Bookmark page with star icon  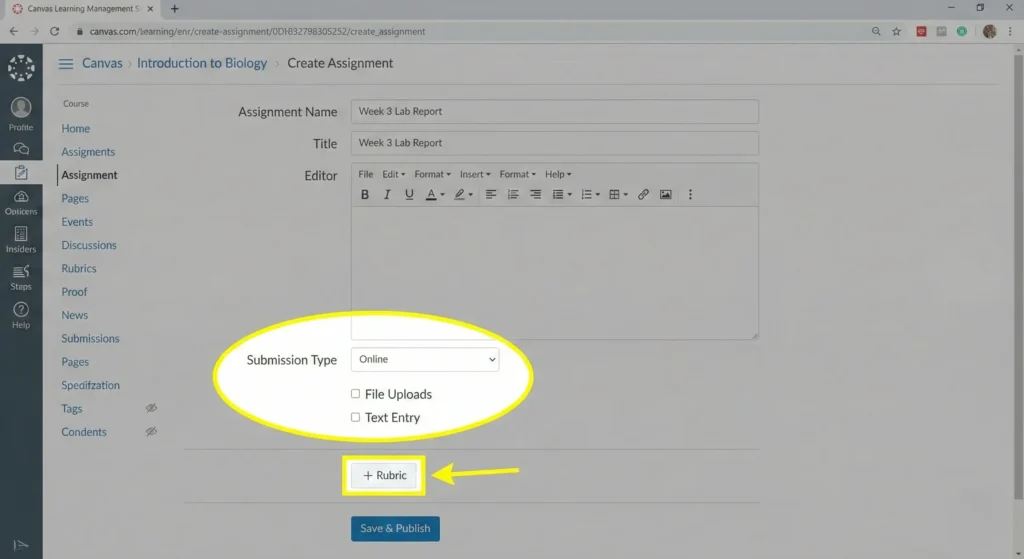(x=897, y=31)
